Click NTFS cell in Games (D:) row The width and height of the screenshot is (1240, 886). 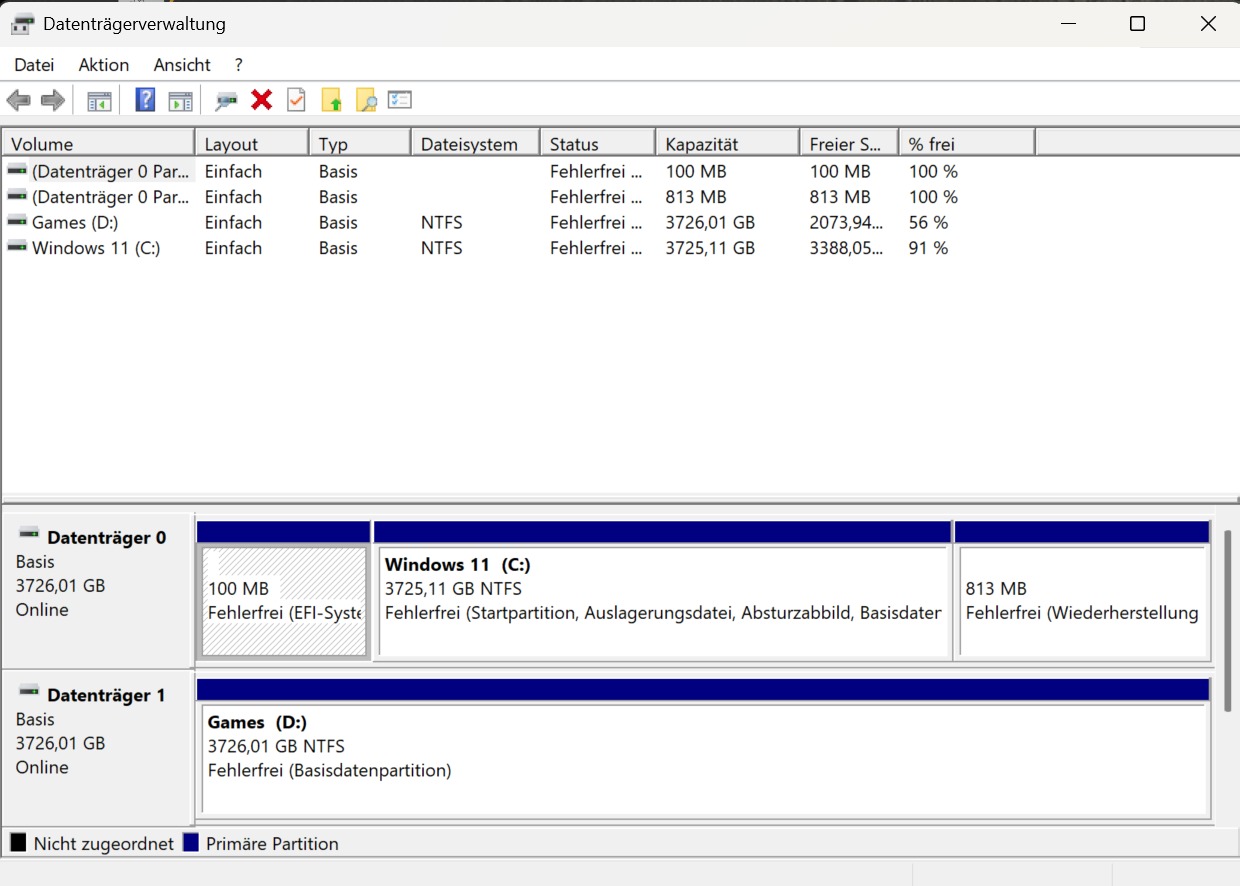442,222
